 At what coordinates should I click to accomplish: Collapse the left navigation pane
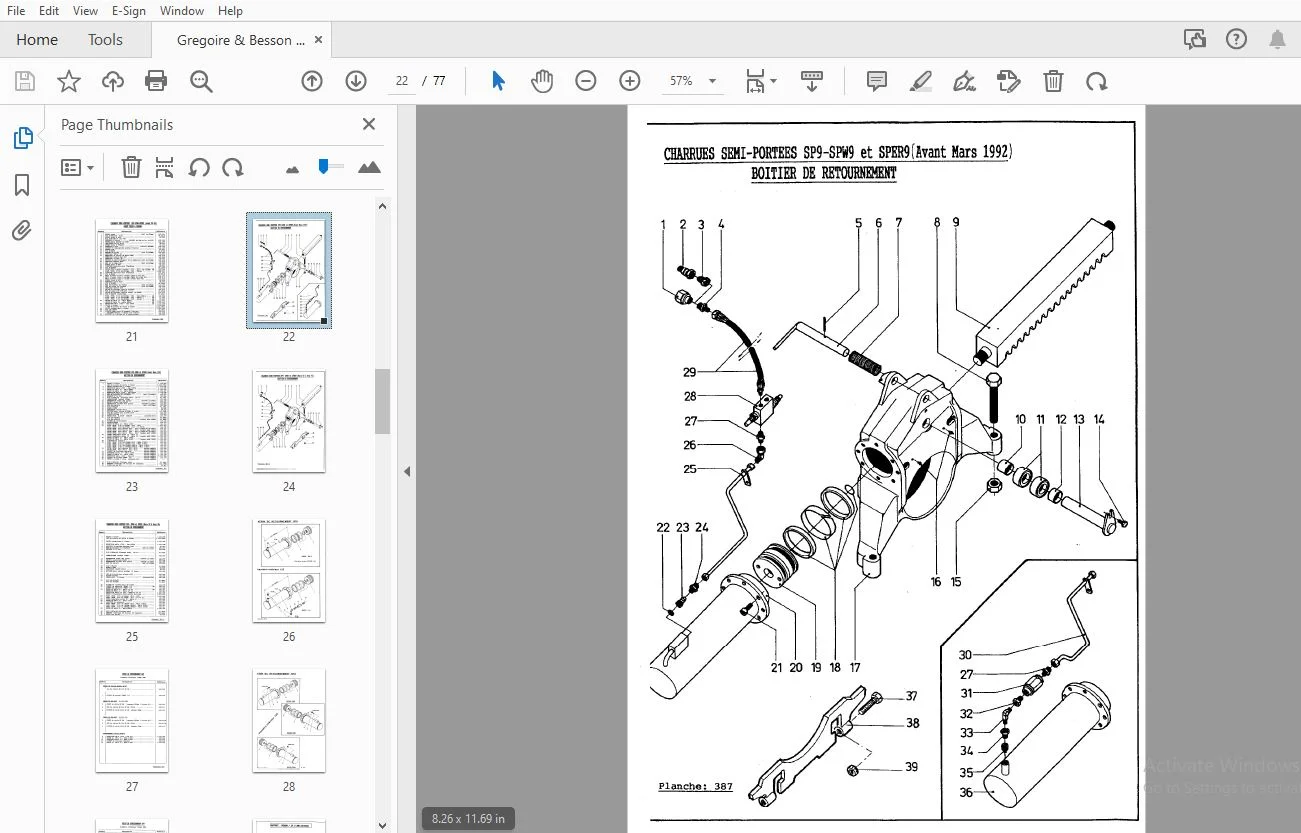coord(407,471)
